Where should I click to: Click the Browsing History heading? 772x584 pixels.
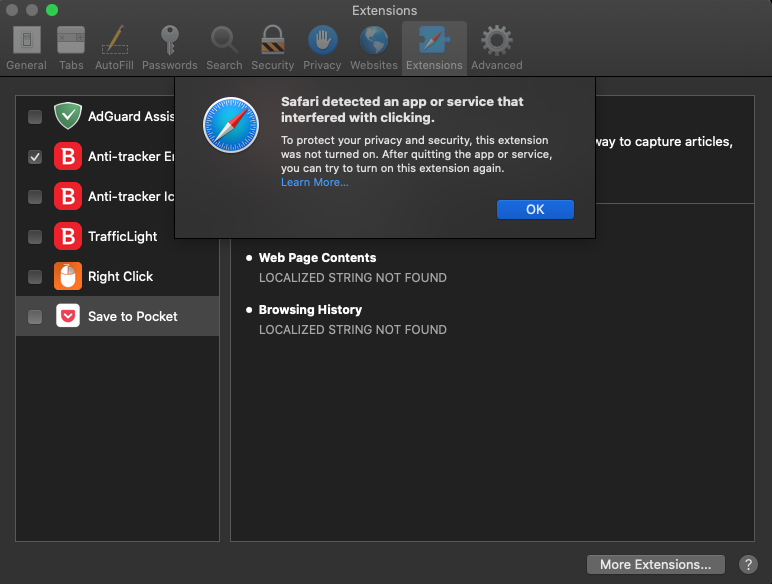(x=310, y=309)
